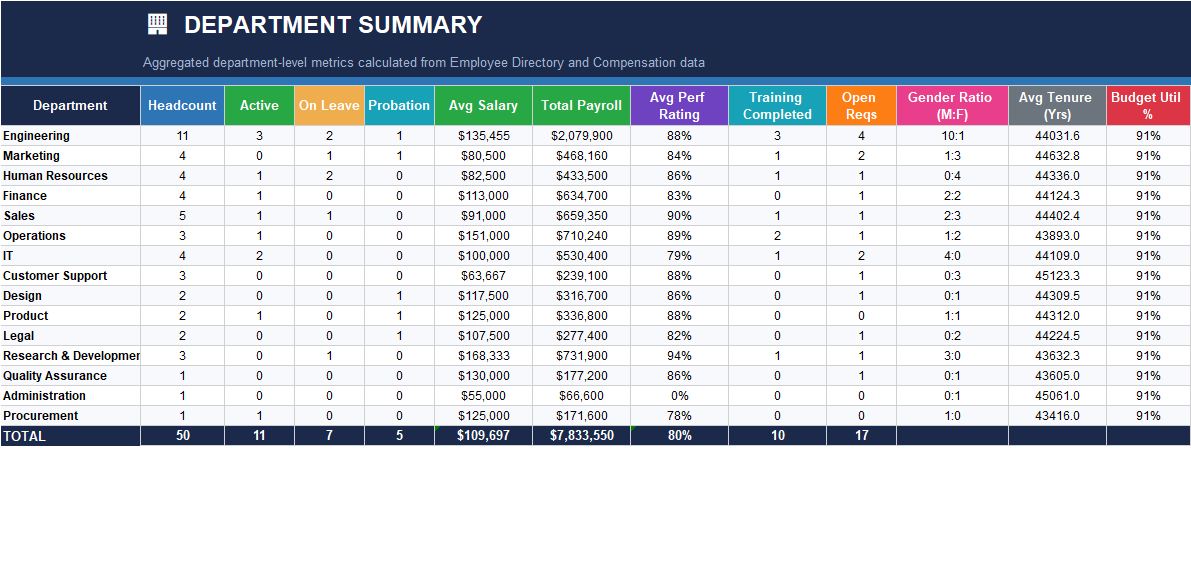Viewport: 1191px width, 566px height.
Task: Select the Department column header
Action: coord(71,106)
